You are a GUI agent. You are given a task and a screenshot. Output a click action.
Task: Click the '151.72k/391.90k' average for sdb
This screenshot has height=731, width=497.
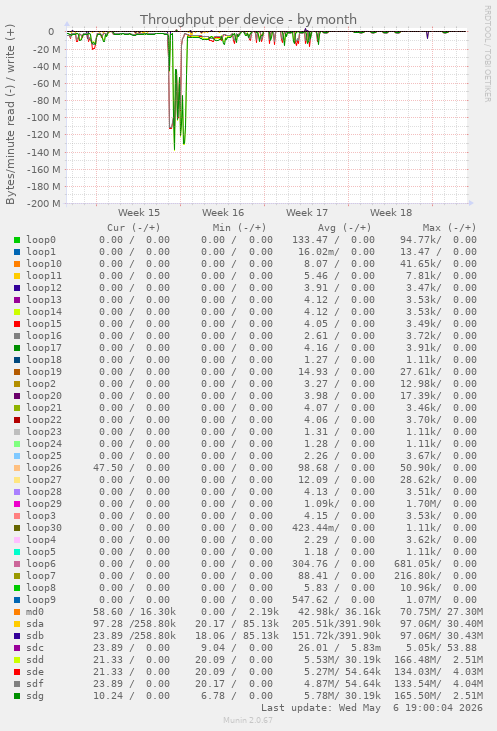point(337,635)
